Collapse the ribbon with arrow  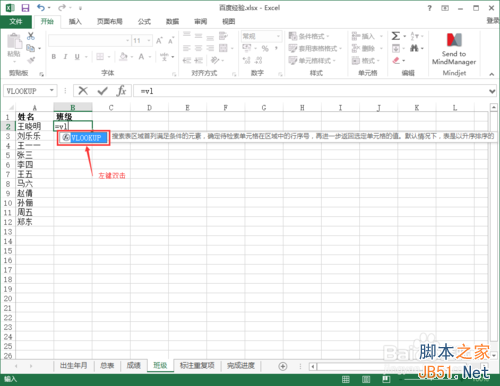pyautogui.click(x=492, y=74)
